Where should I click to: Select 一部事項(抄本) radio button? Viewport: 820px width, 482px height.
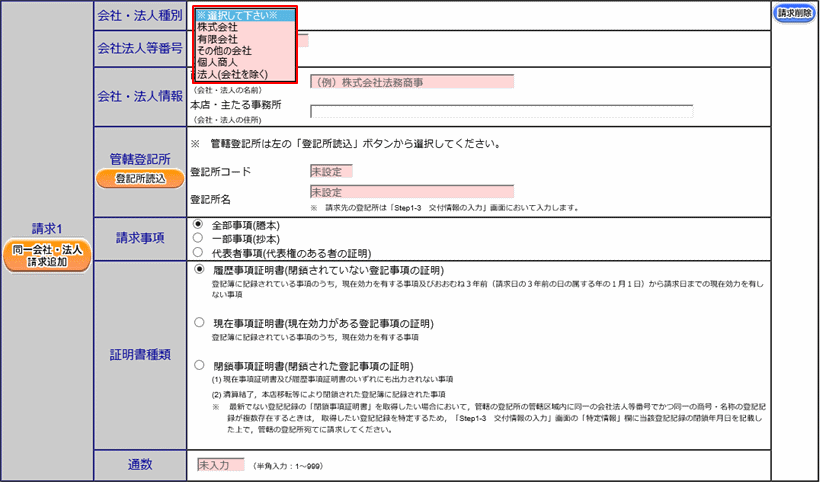coord(198,238)
